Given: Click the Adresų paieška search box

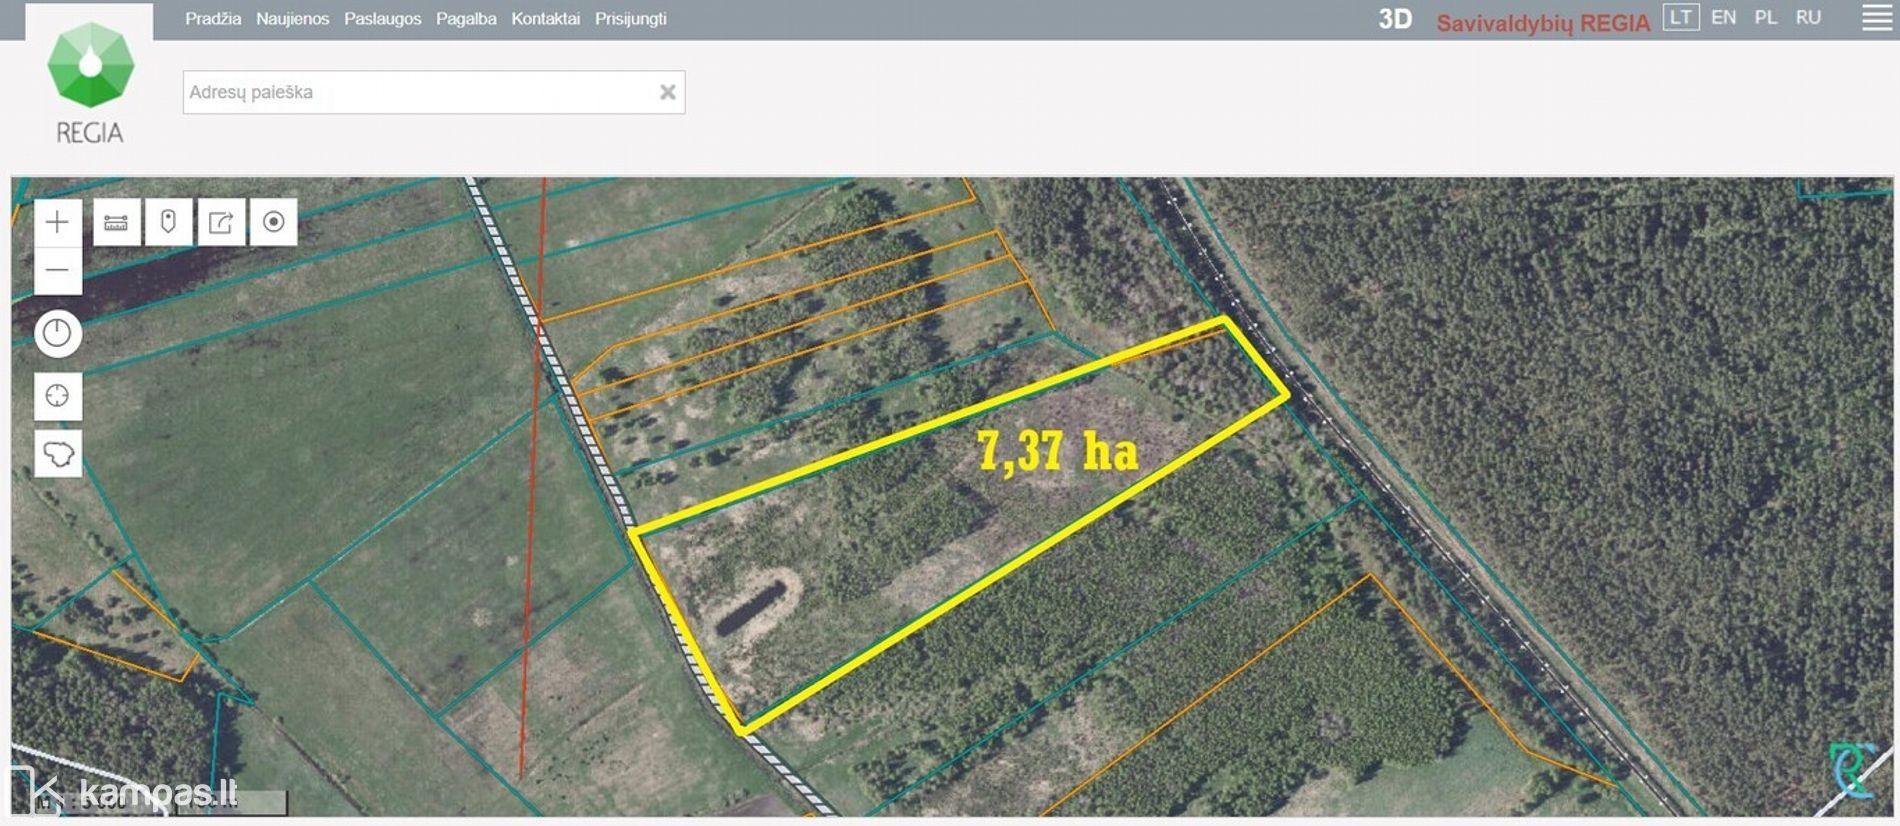Looking at the screenshot, I should (420, 92).
